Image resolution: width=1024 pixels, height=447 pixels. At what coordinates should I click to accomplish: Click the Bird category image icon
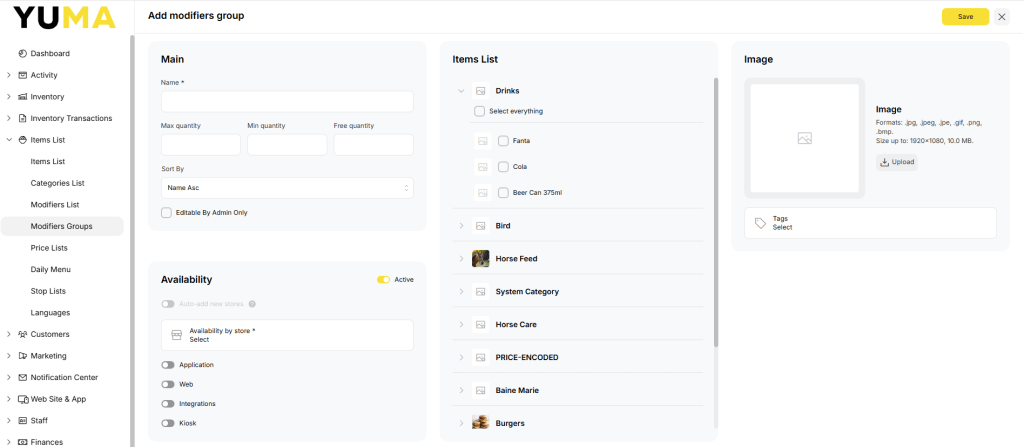[x=481, y=225]
